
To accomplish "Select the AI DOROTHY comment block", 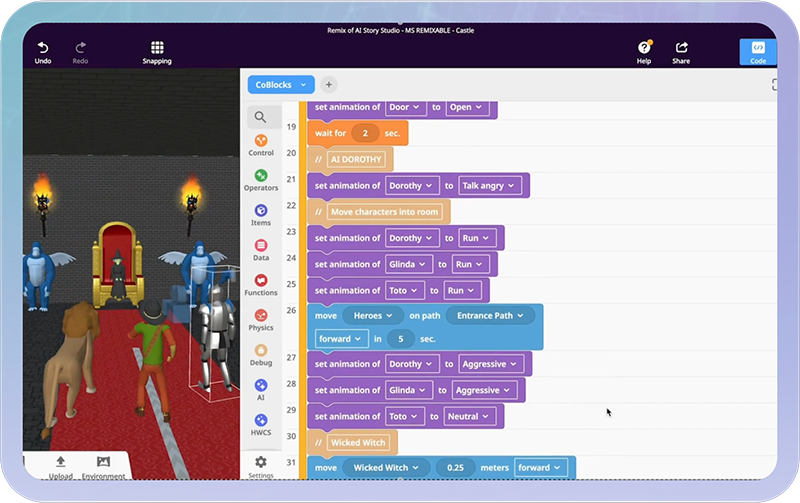I will (350, 159).
